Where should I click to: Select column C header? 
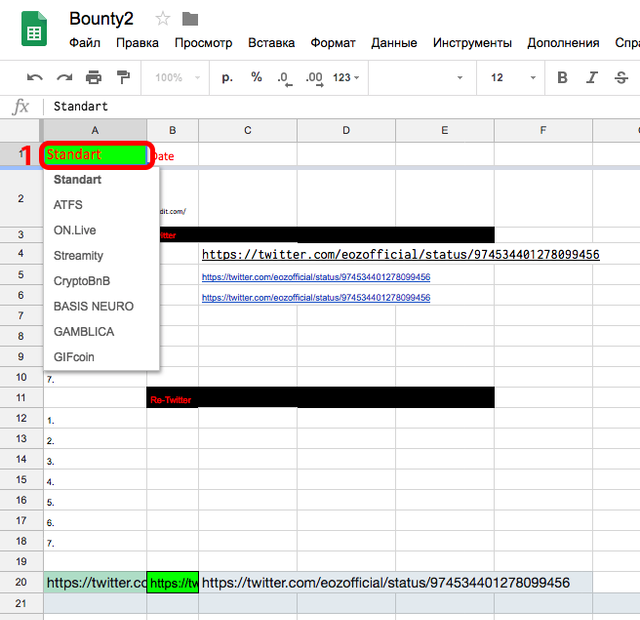pyautogui.click(x=248, y=130)
